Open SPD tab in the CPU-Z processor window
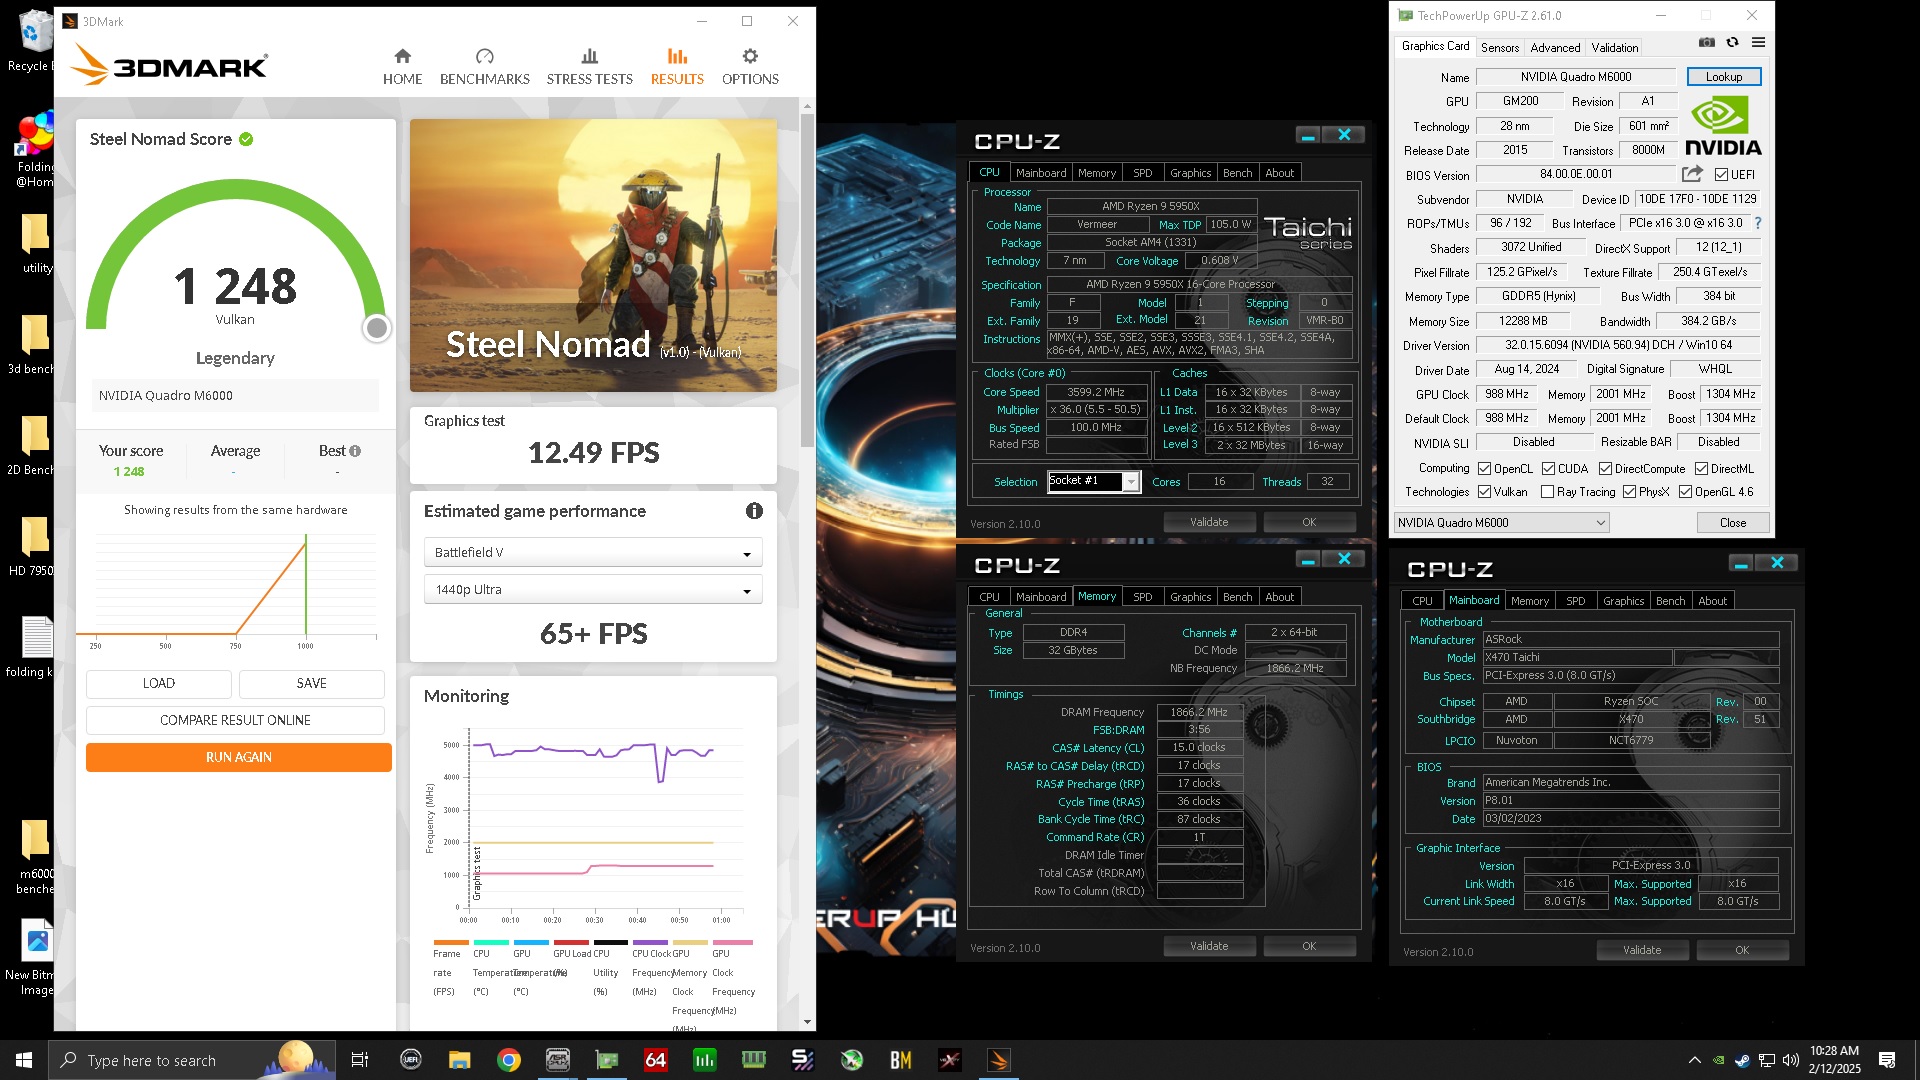The image size is (1920, 1080). coord(1142,173)
